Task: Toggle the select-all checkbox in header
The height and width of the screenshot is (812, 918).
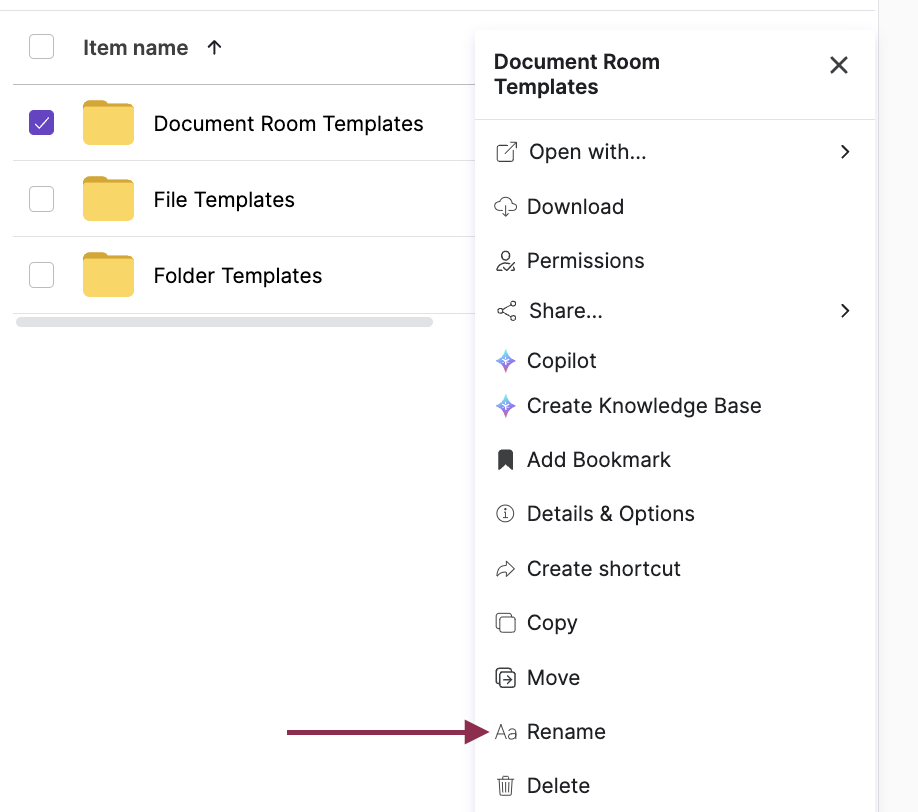Action: pos(41,47)
